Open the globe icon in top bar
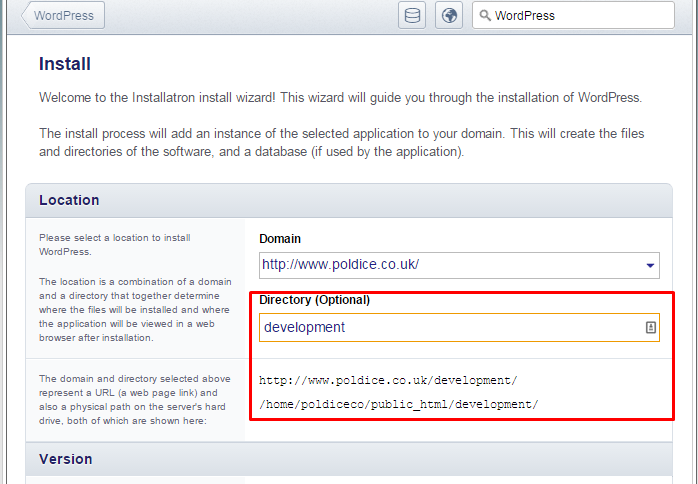The height and width of the screenshot is (484, 698). (x=449, y=15)
